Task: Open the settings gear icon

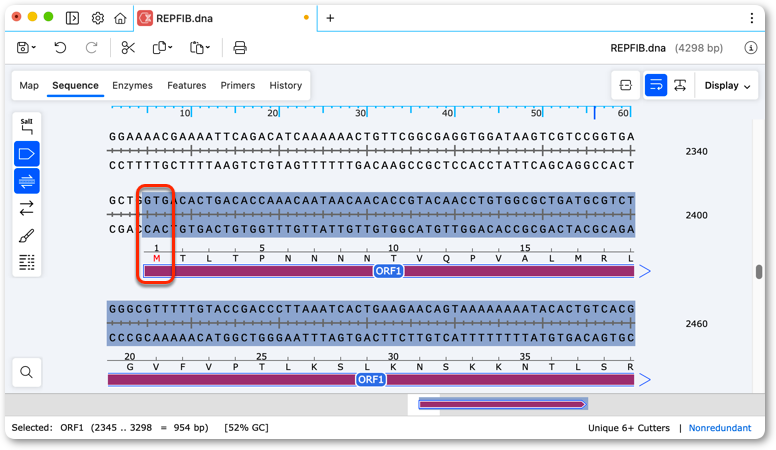Action: [97, 18]
